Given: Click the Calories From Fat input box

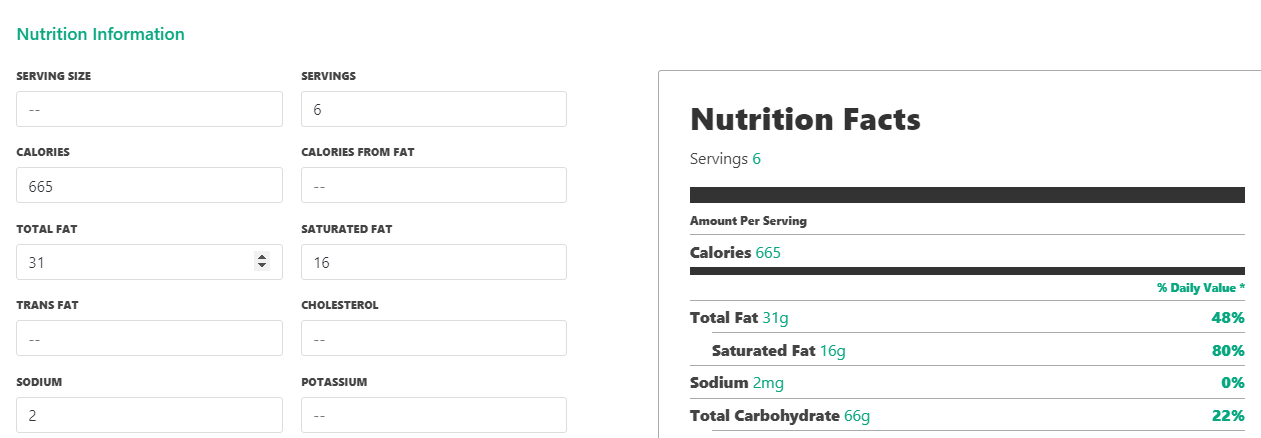Looking at the screenshot, I should (x=433, y=185).
